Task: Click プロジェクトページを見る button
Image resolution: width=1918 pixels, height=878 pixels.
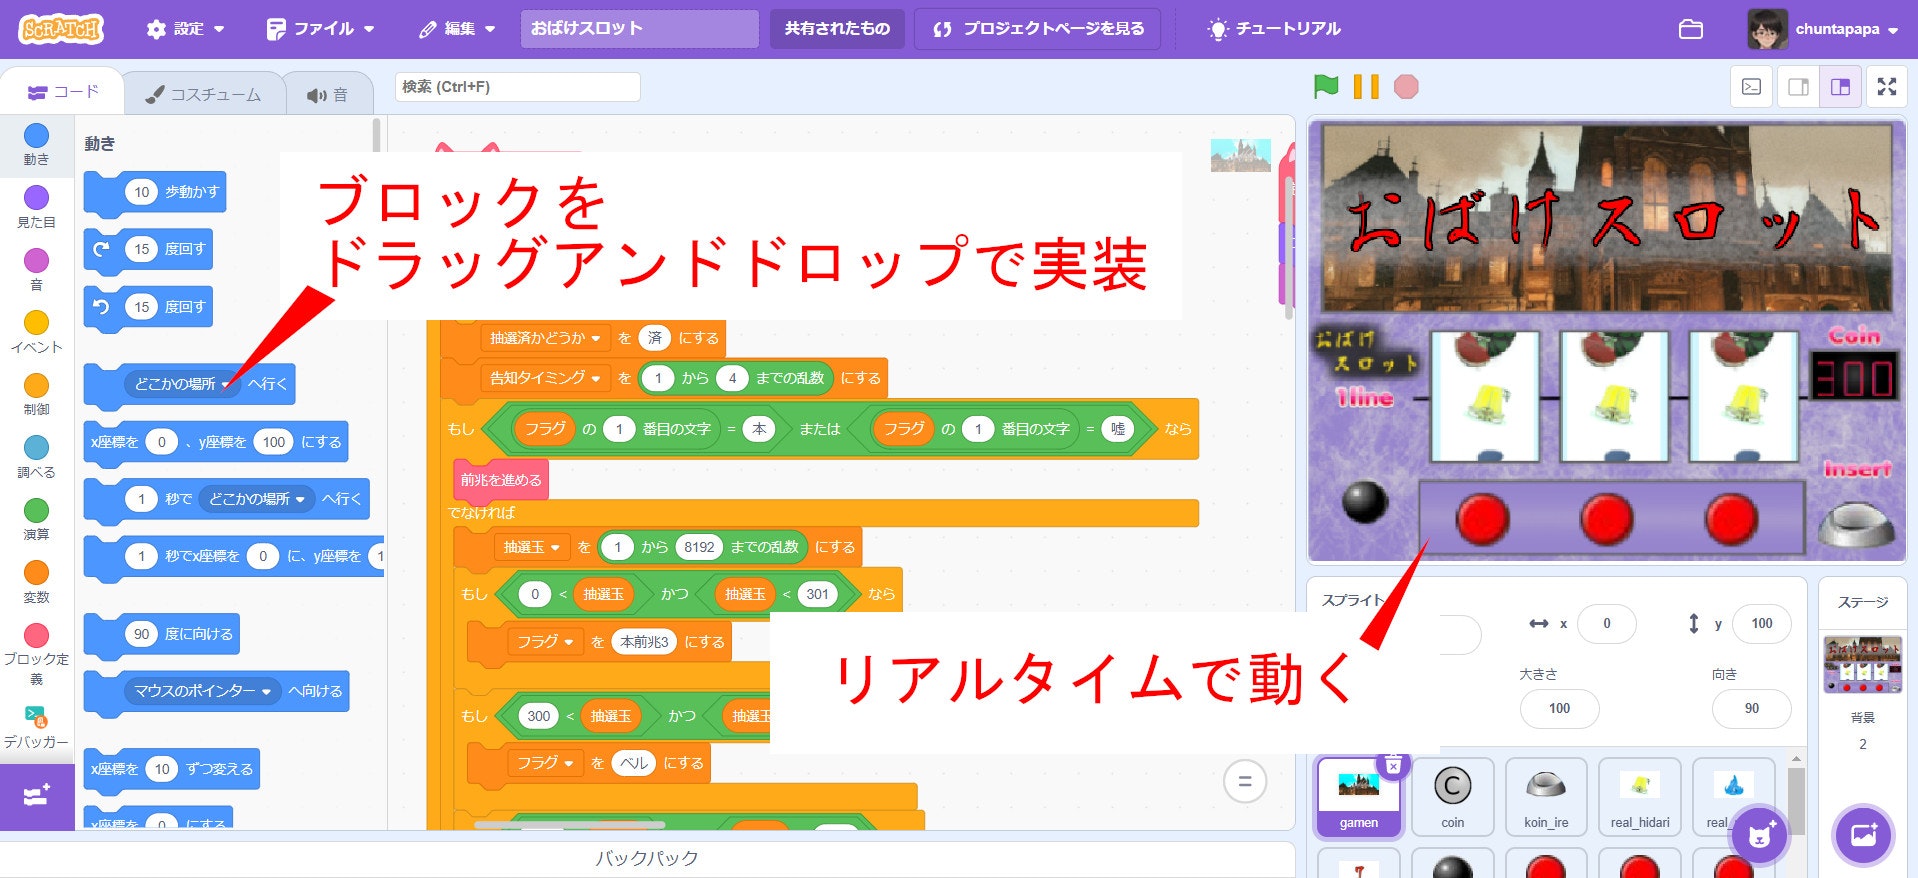Action: pyautogui.click(x=1037, y=29)
